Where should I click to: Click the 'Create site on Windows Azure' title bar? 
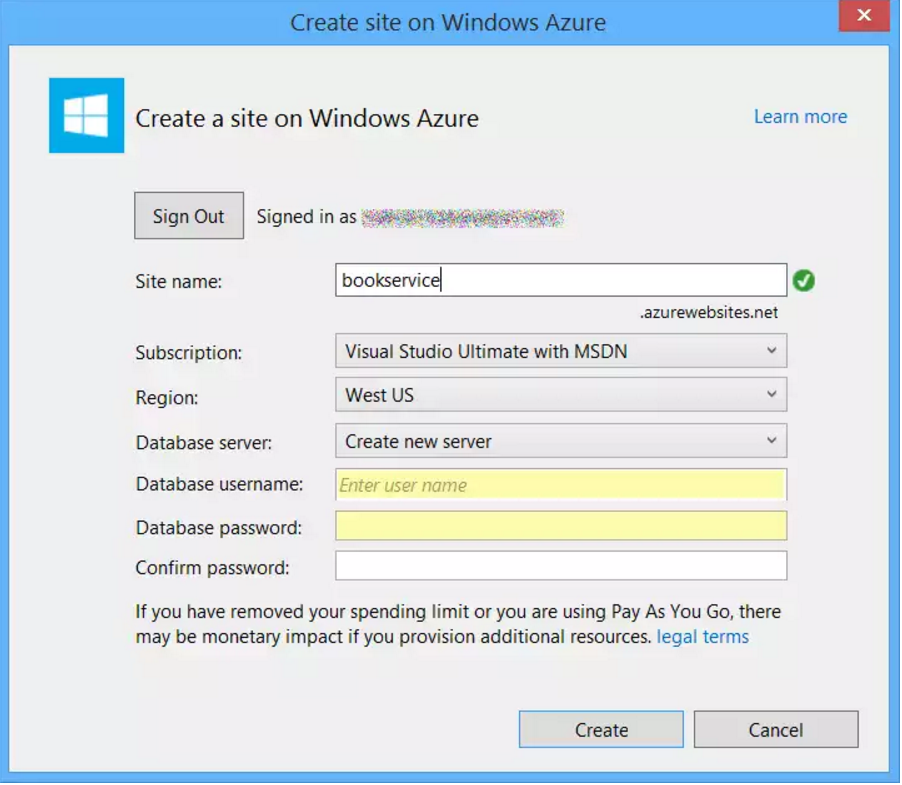(x=448, y=22)
